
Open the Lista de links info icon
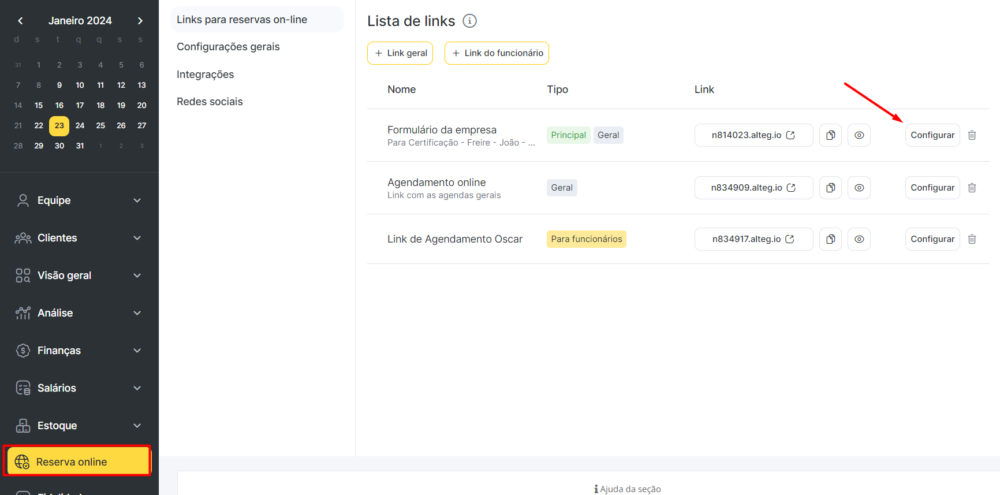tap(470, 21)
